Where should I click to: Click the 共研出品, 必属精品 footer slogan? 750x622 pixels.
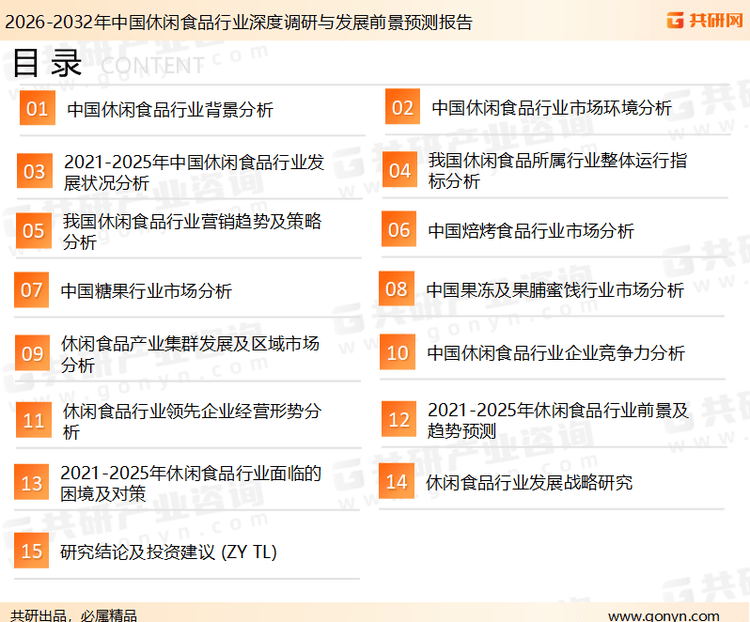(74, 615)
